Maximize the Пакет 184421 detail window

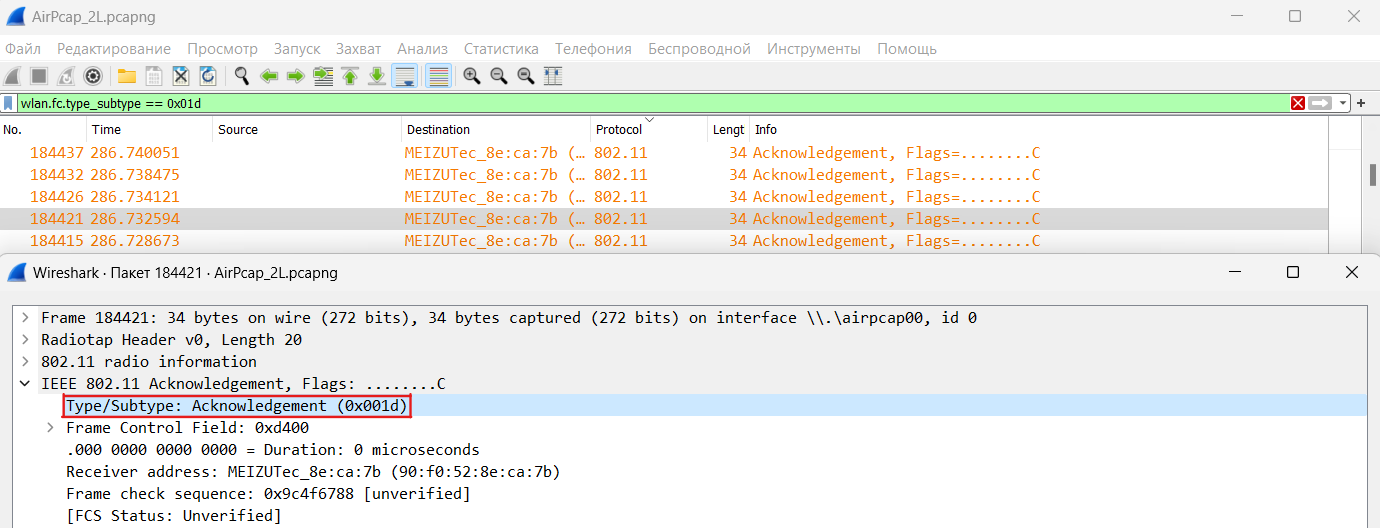pos(1293,272)
